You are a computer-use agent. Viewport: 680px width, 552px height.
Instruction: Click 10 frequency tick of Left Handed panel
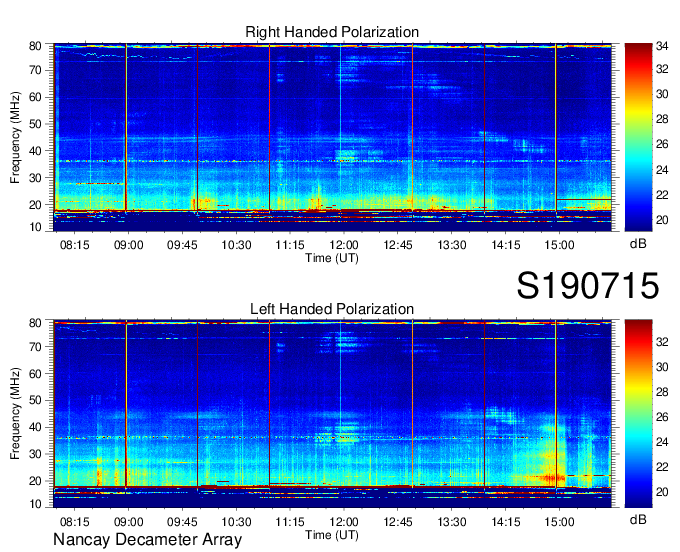pos(36,504)
